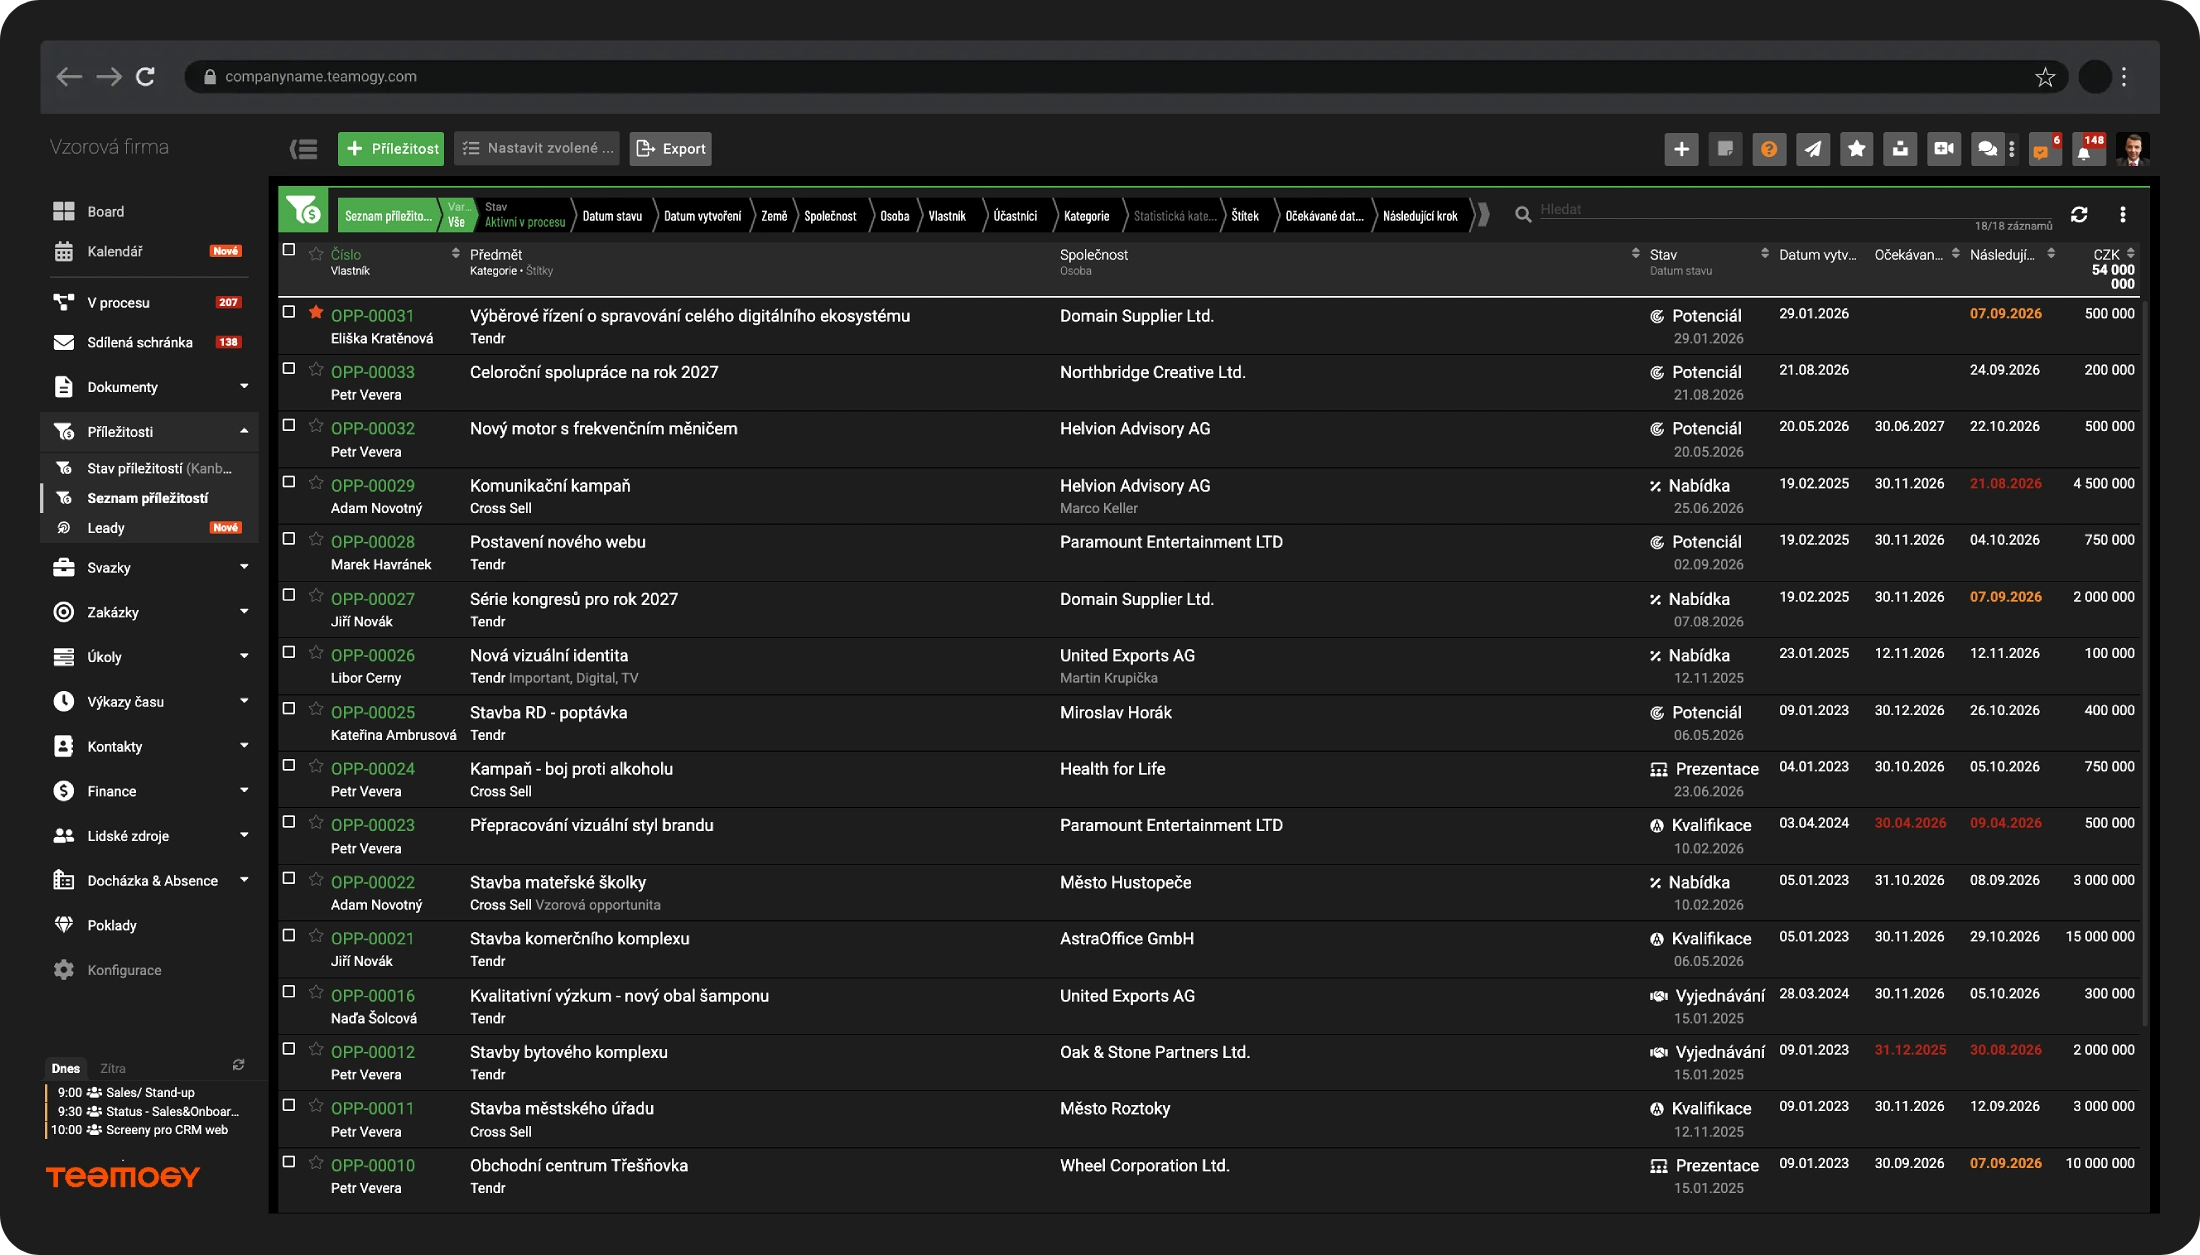Screen dimensions: 2200x1255
Task: Click Nastavit zvolené button
Action: click(537, 149)
